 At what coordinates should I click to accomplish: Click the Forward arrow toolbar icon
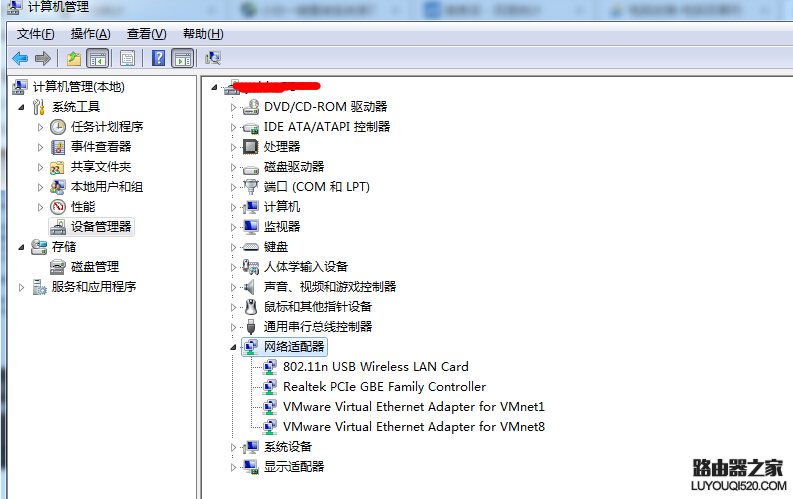click(x=43, y=59)
